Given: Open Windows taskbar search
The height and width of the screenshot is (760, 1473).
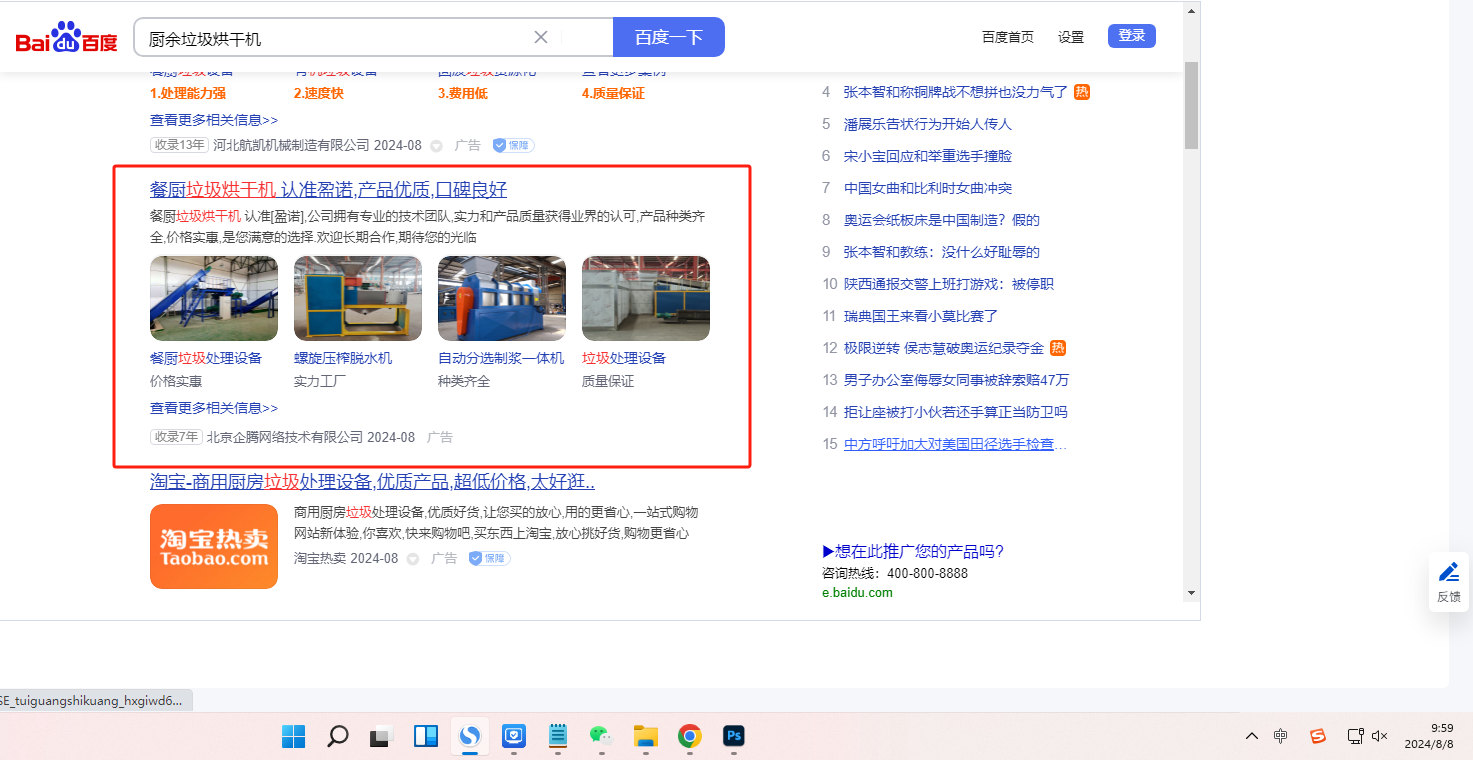Looking at the screenshot, I should click(338, 737).
